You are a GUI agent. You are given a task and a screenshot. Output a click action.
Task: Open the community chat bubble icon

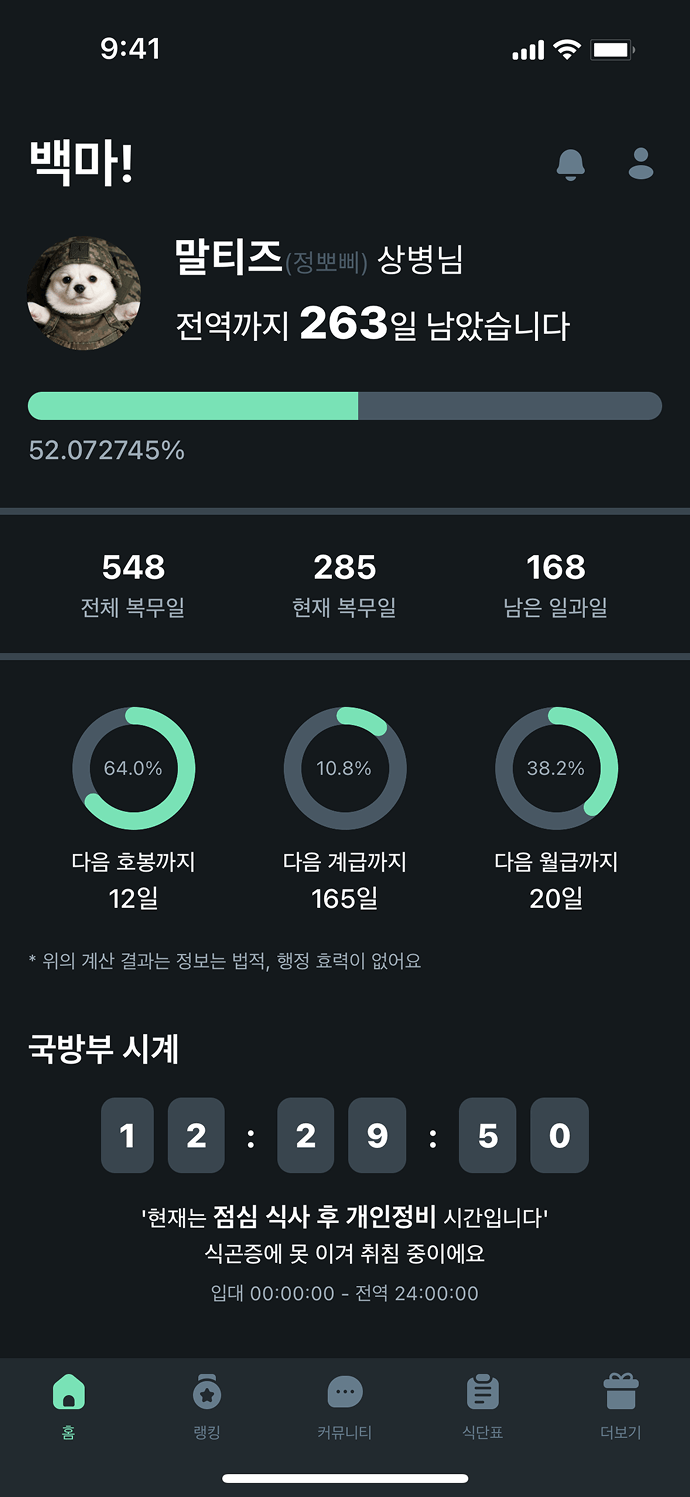(345, 1393)
